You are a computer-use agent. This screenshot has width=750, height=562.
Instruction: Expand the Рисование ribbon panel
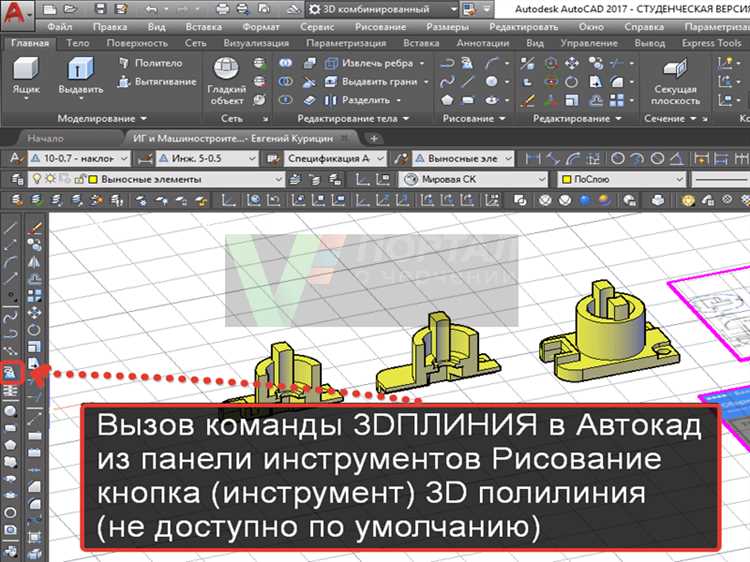click(x=474, y=118)
